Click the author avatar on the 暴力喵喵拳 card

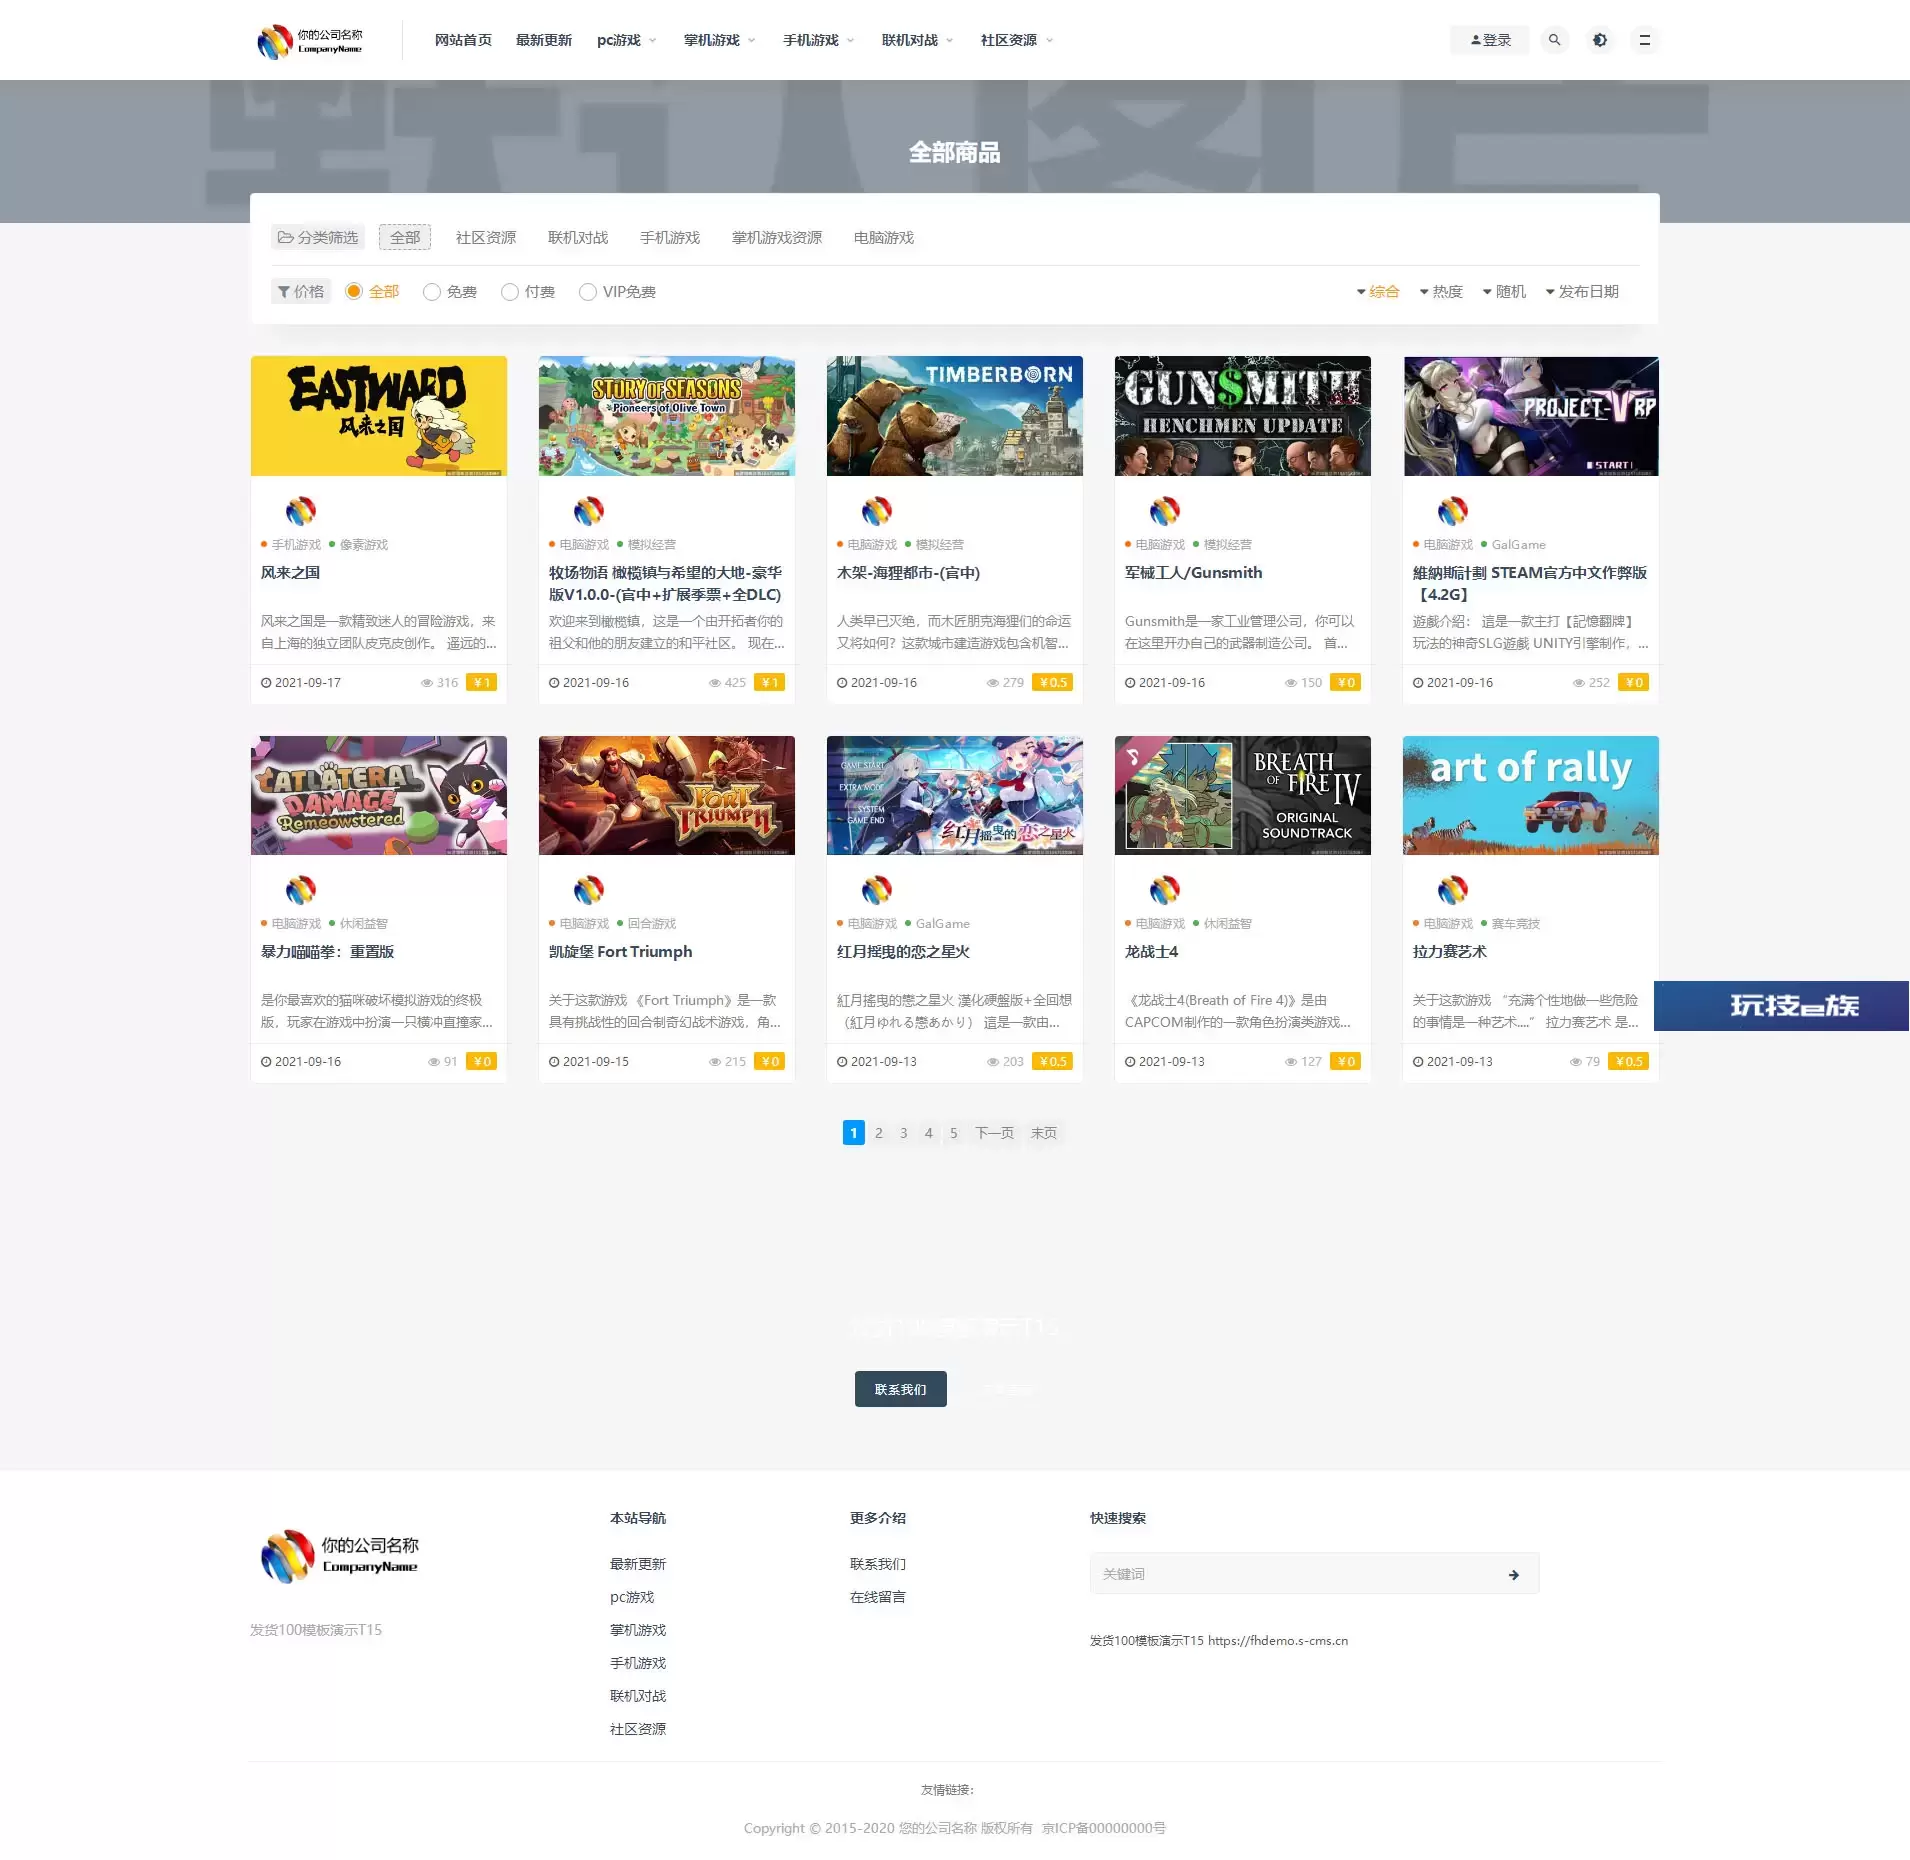[x=301, y=890]
